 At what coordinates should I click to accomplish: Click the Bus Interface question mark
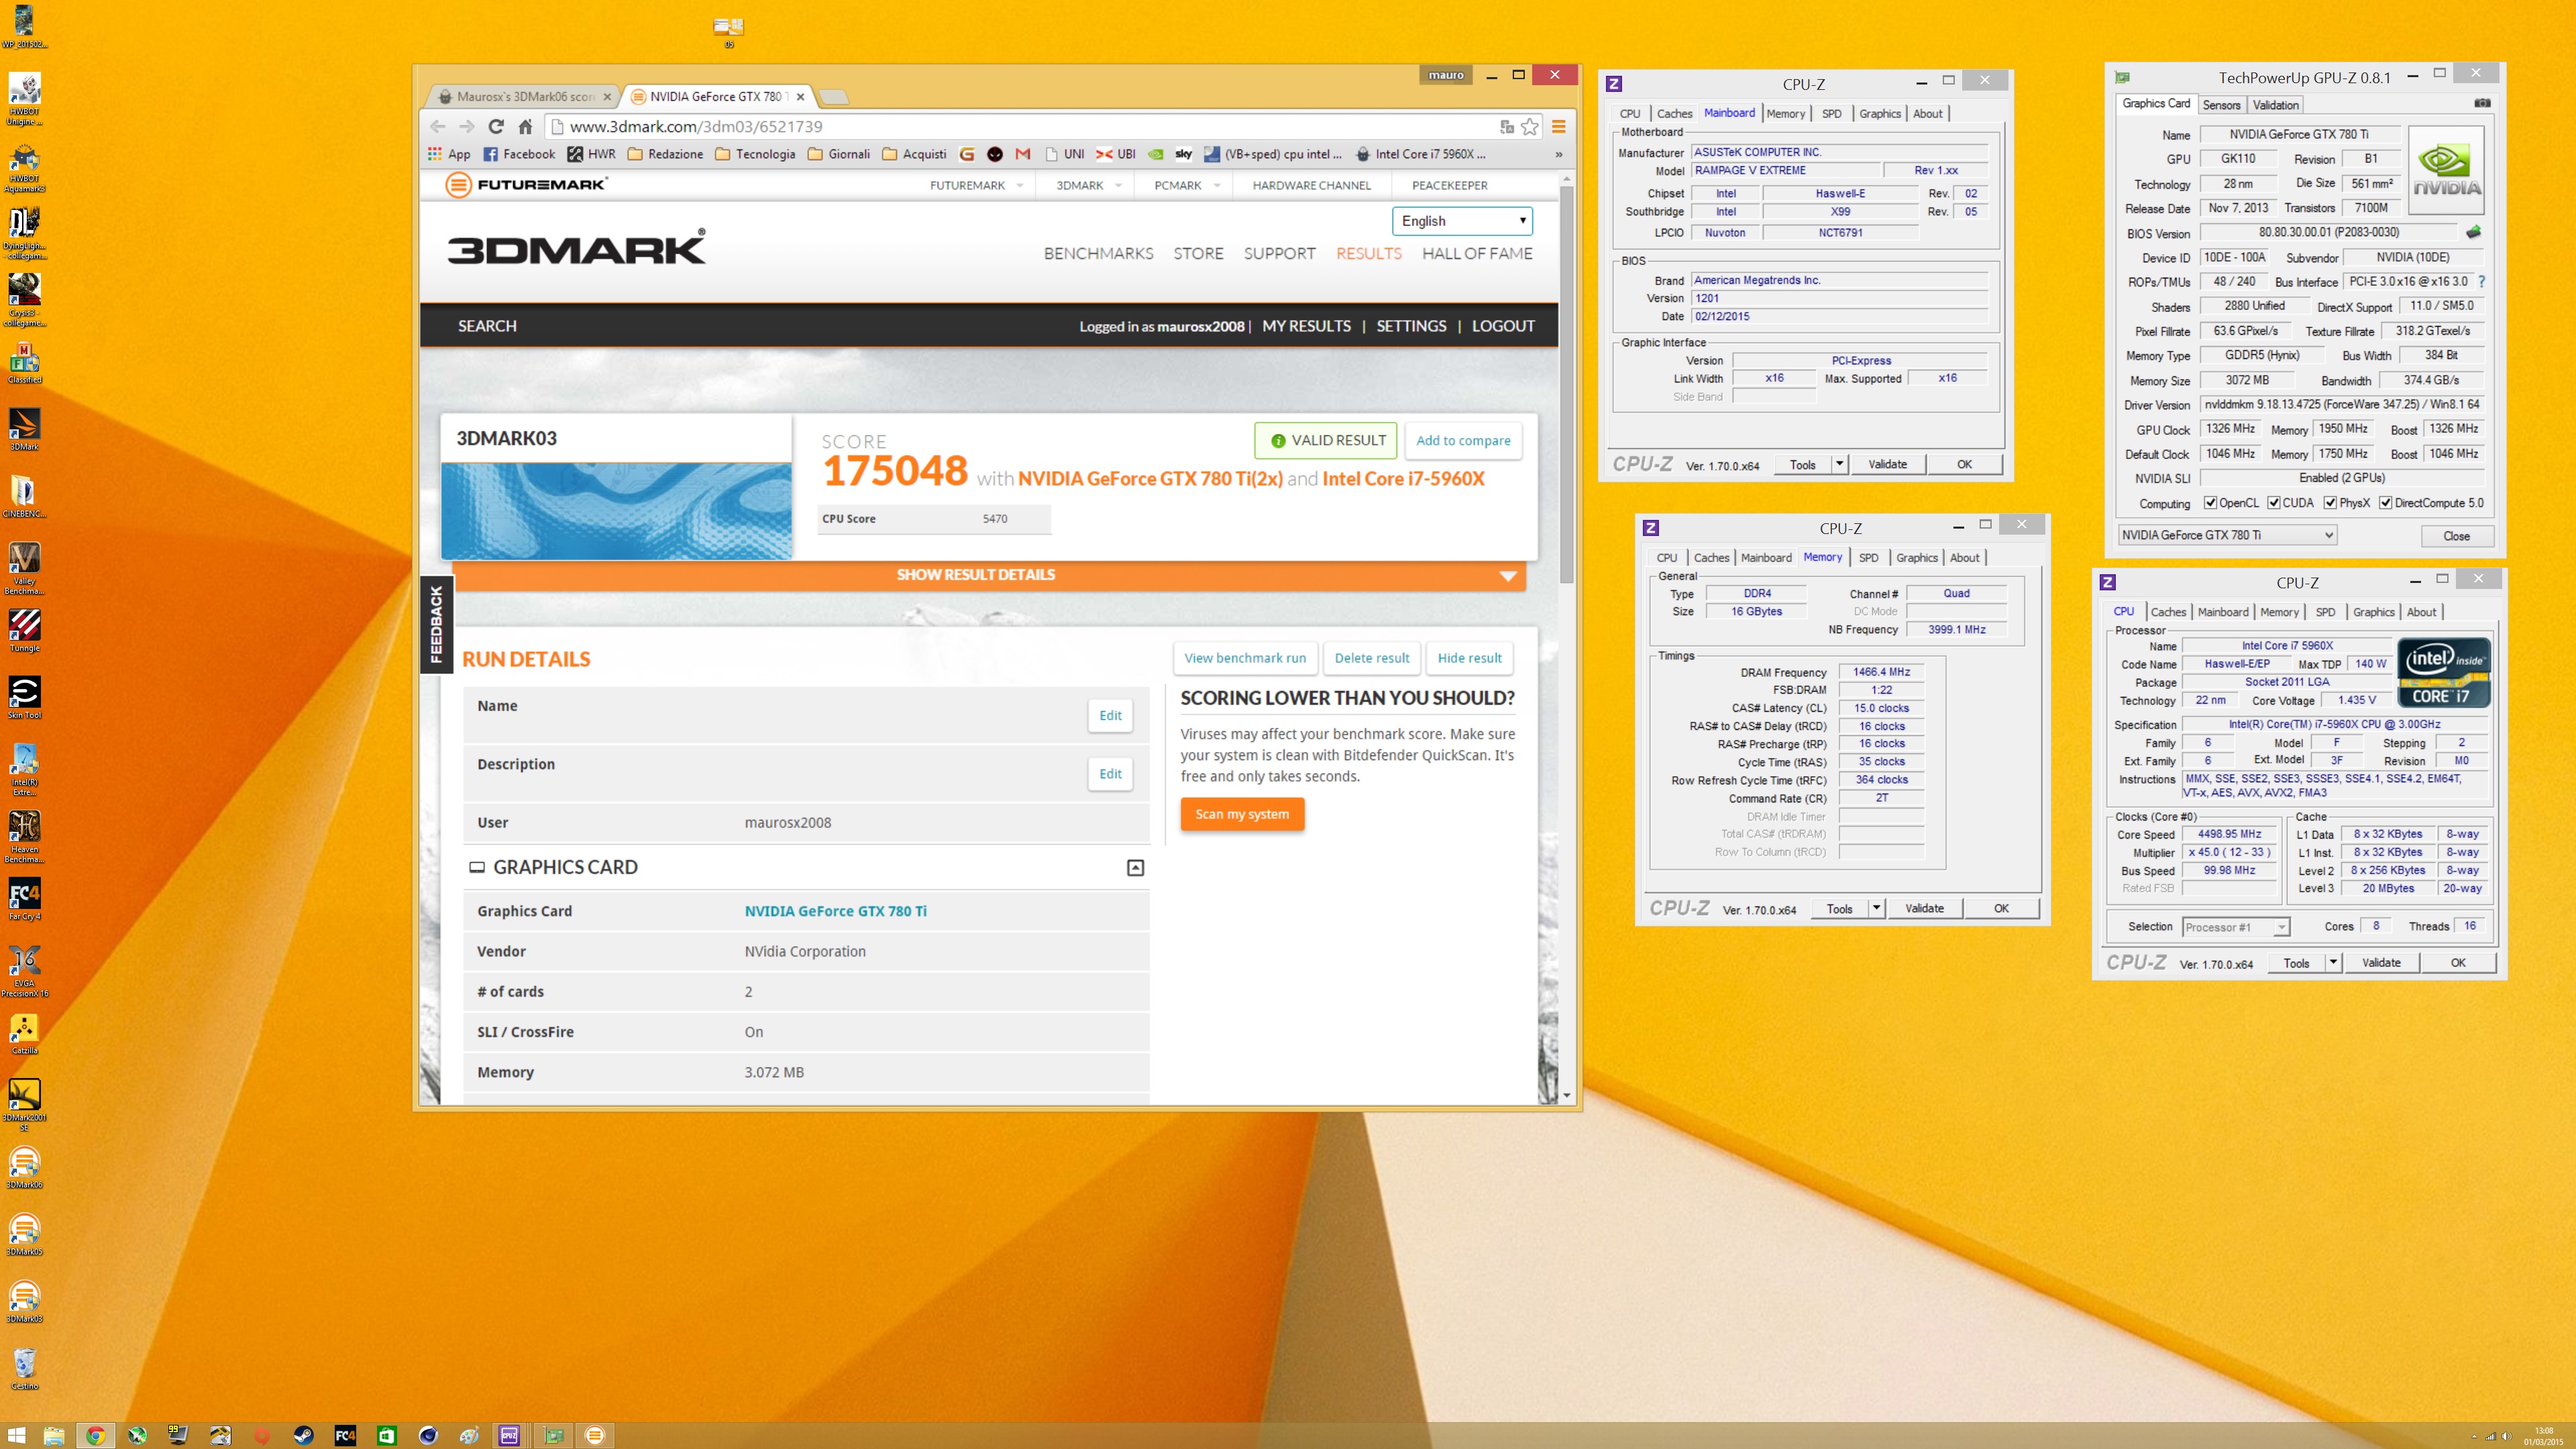(2482, 282)
